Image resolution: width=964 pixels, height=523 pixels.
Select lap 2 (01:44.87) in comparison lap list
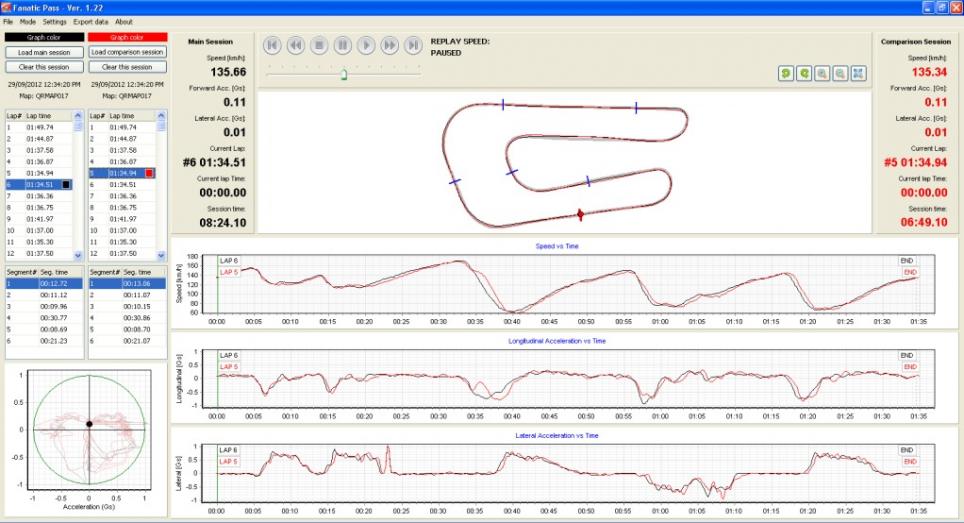click(x=122, y=139)
